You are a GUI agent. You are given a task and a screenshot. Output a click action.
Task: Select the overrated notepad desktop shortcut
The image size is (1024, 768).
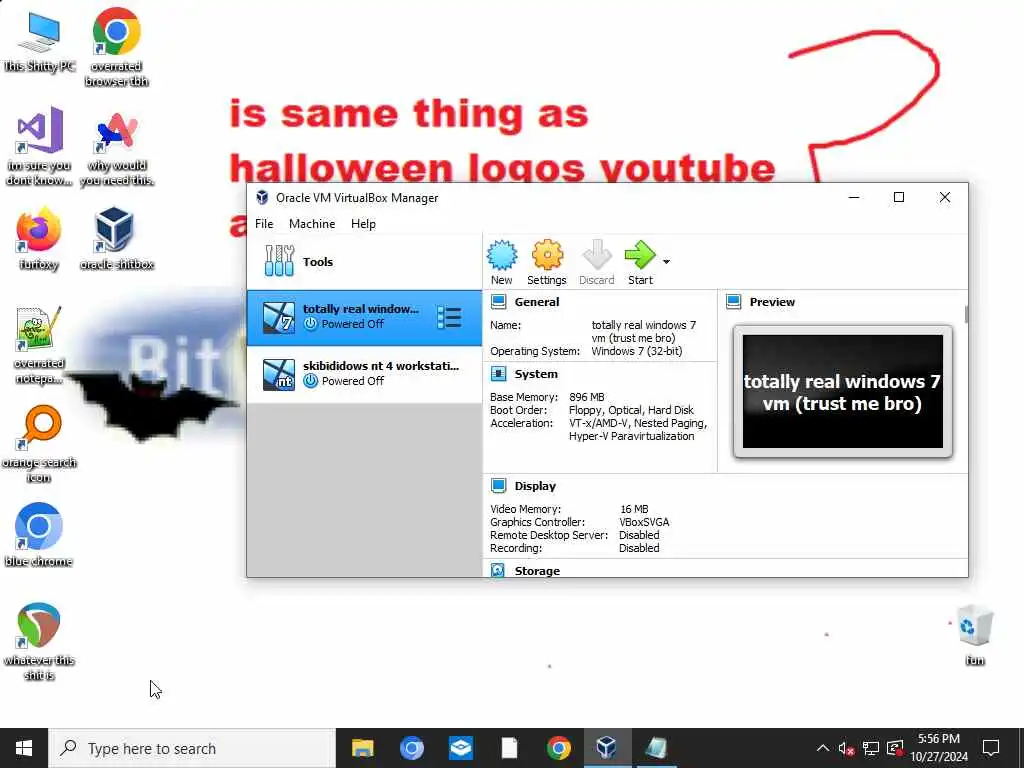point(39,346)
